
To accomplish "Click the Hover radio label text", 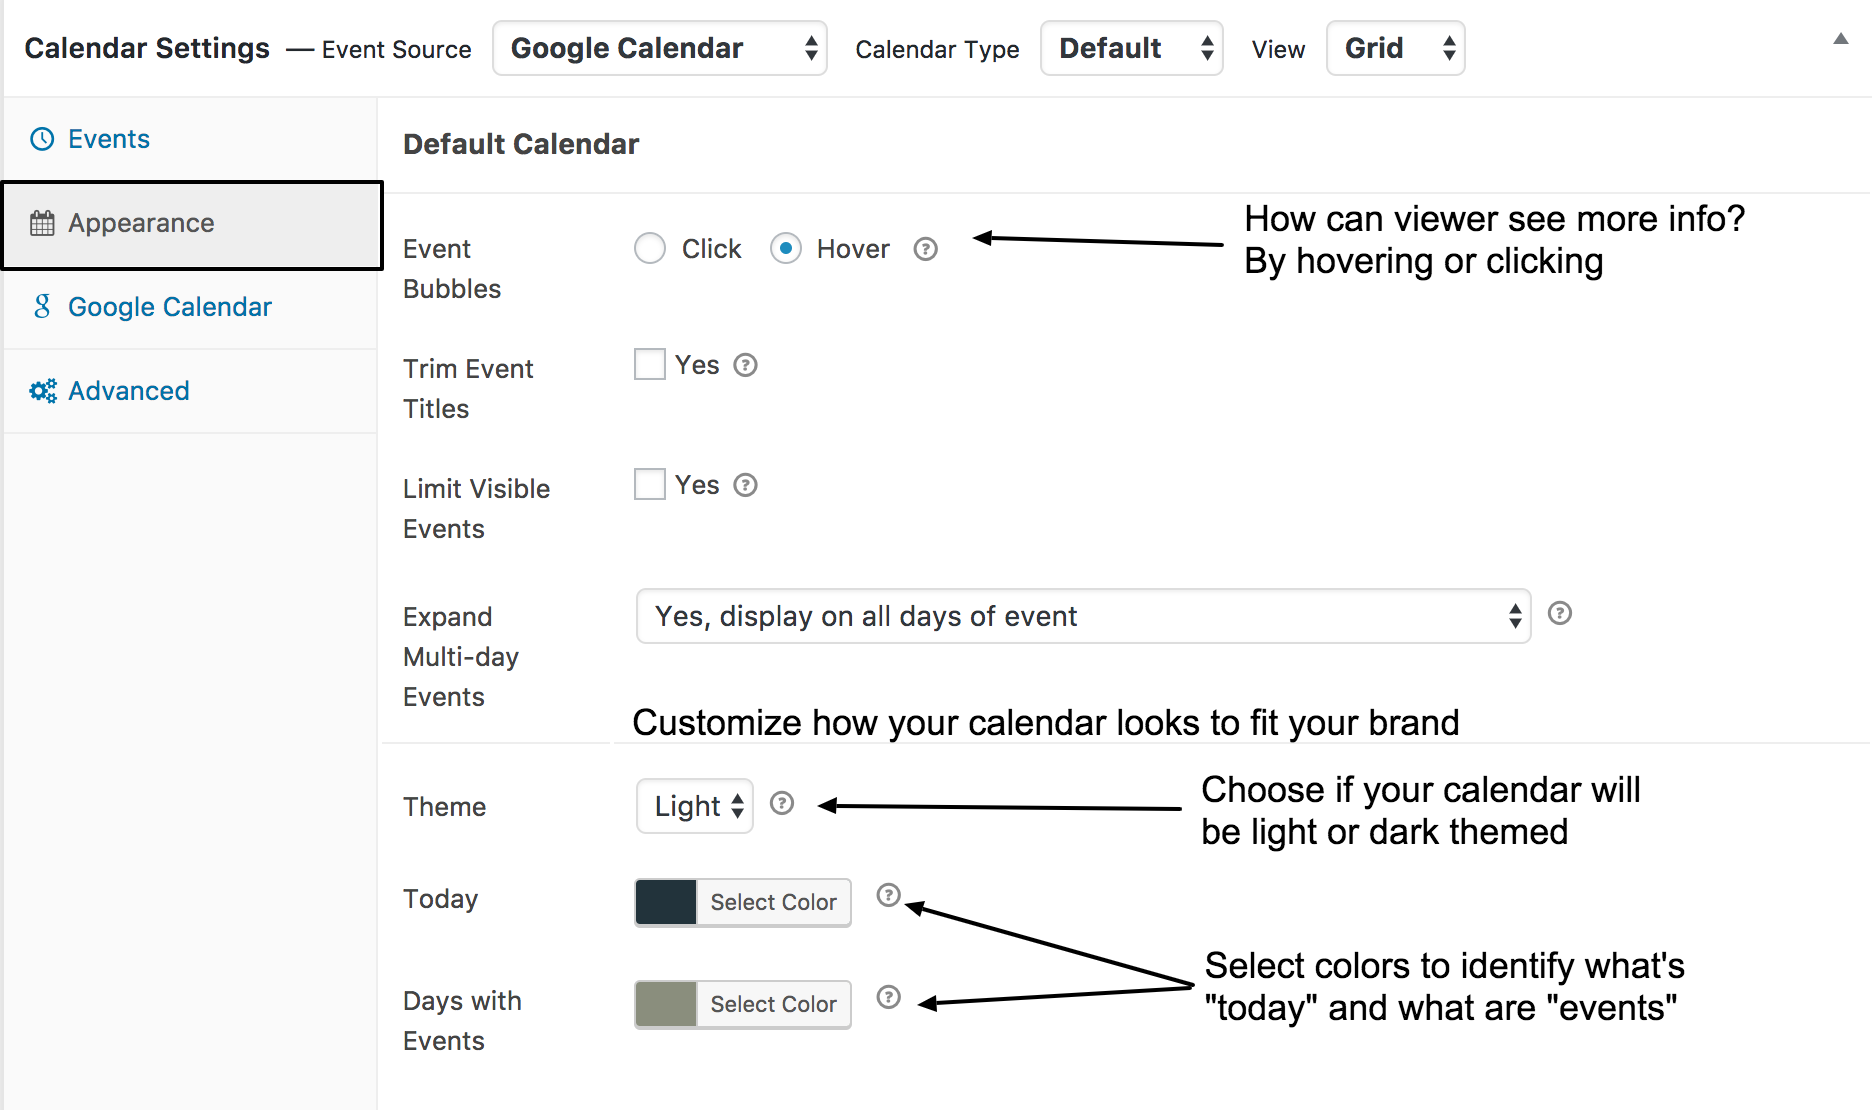I will (853, 249).
